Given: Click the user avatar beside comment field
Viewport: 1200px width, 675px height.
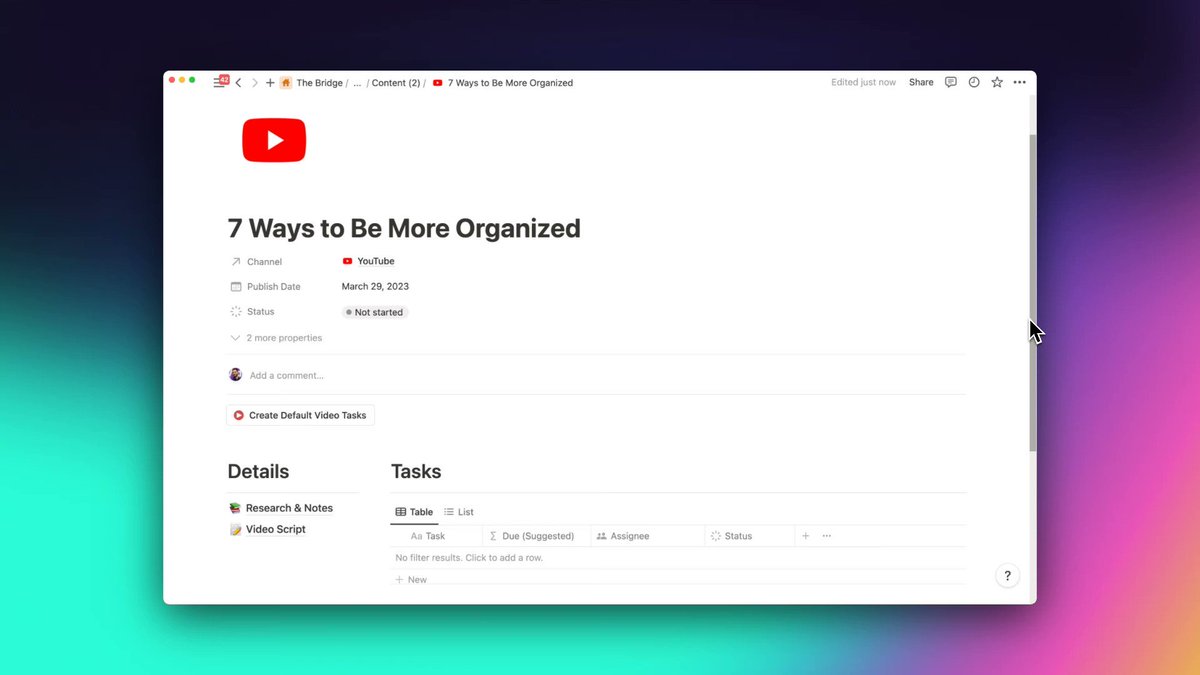Looking at the screenshot, I should 235,375.
